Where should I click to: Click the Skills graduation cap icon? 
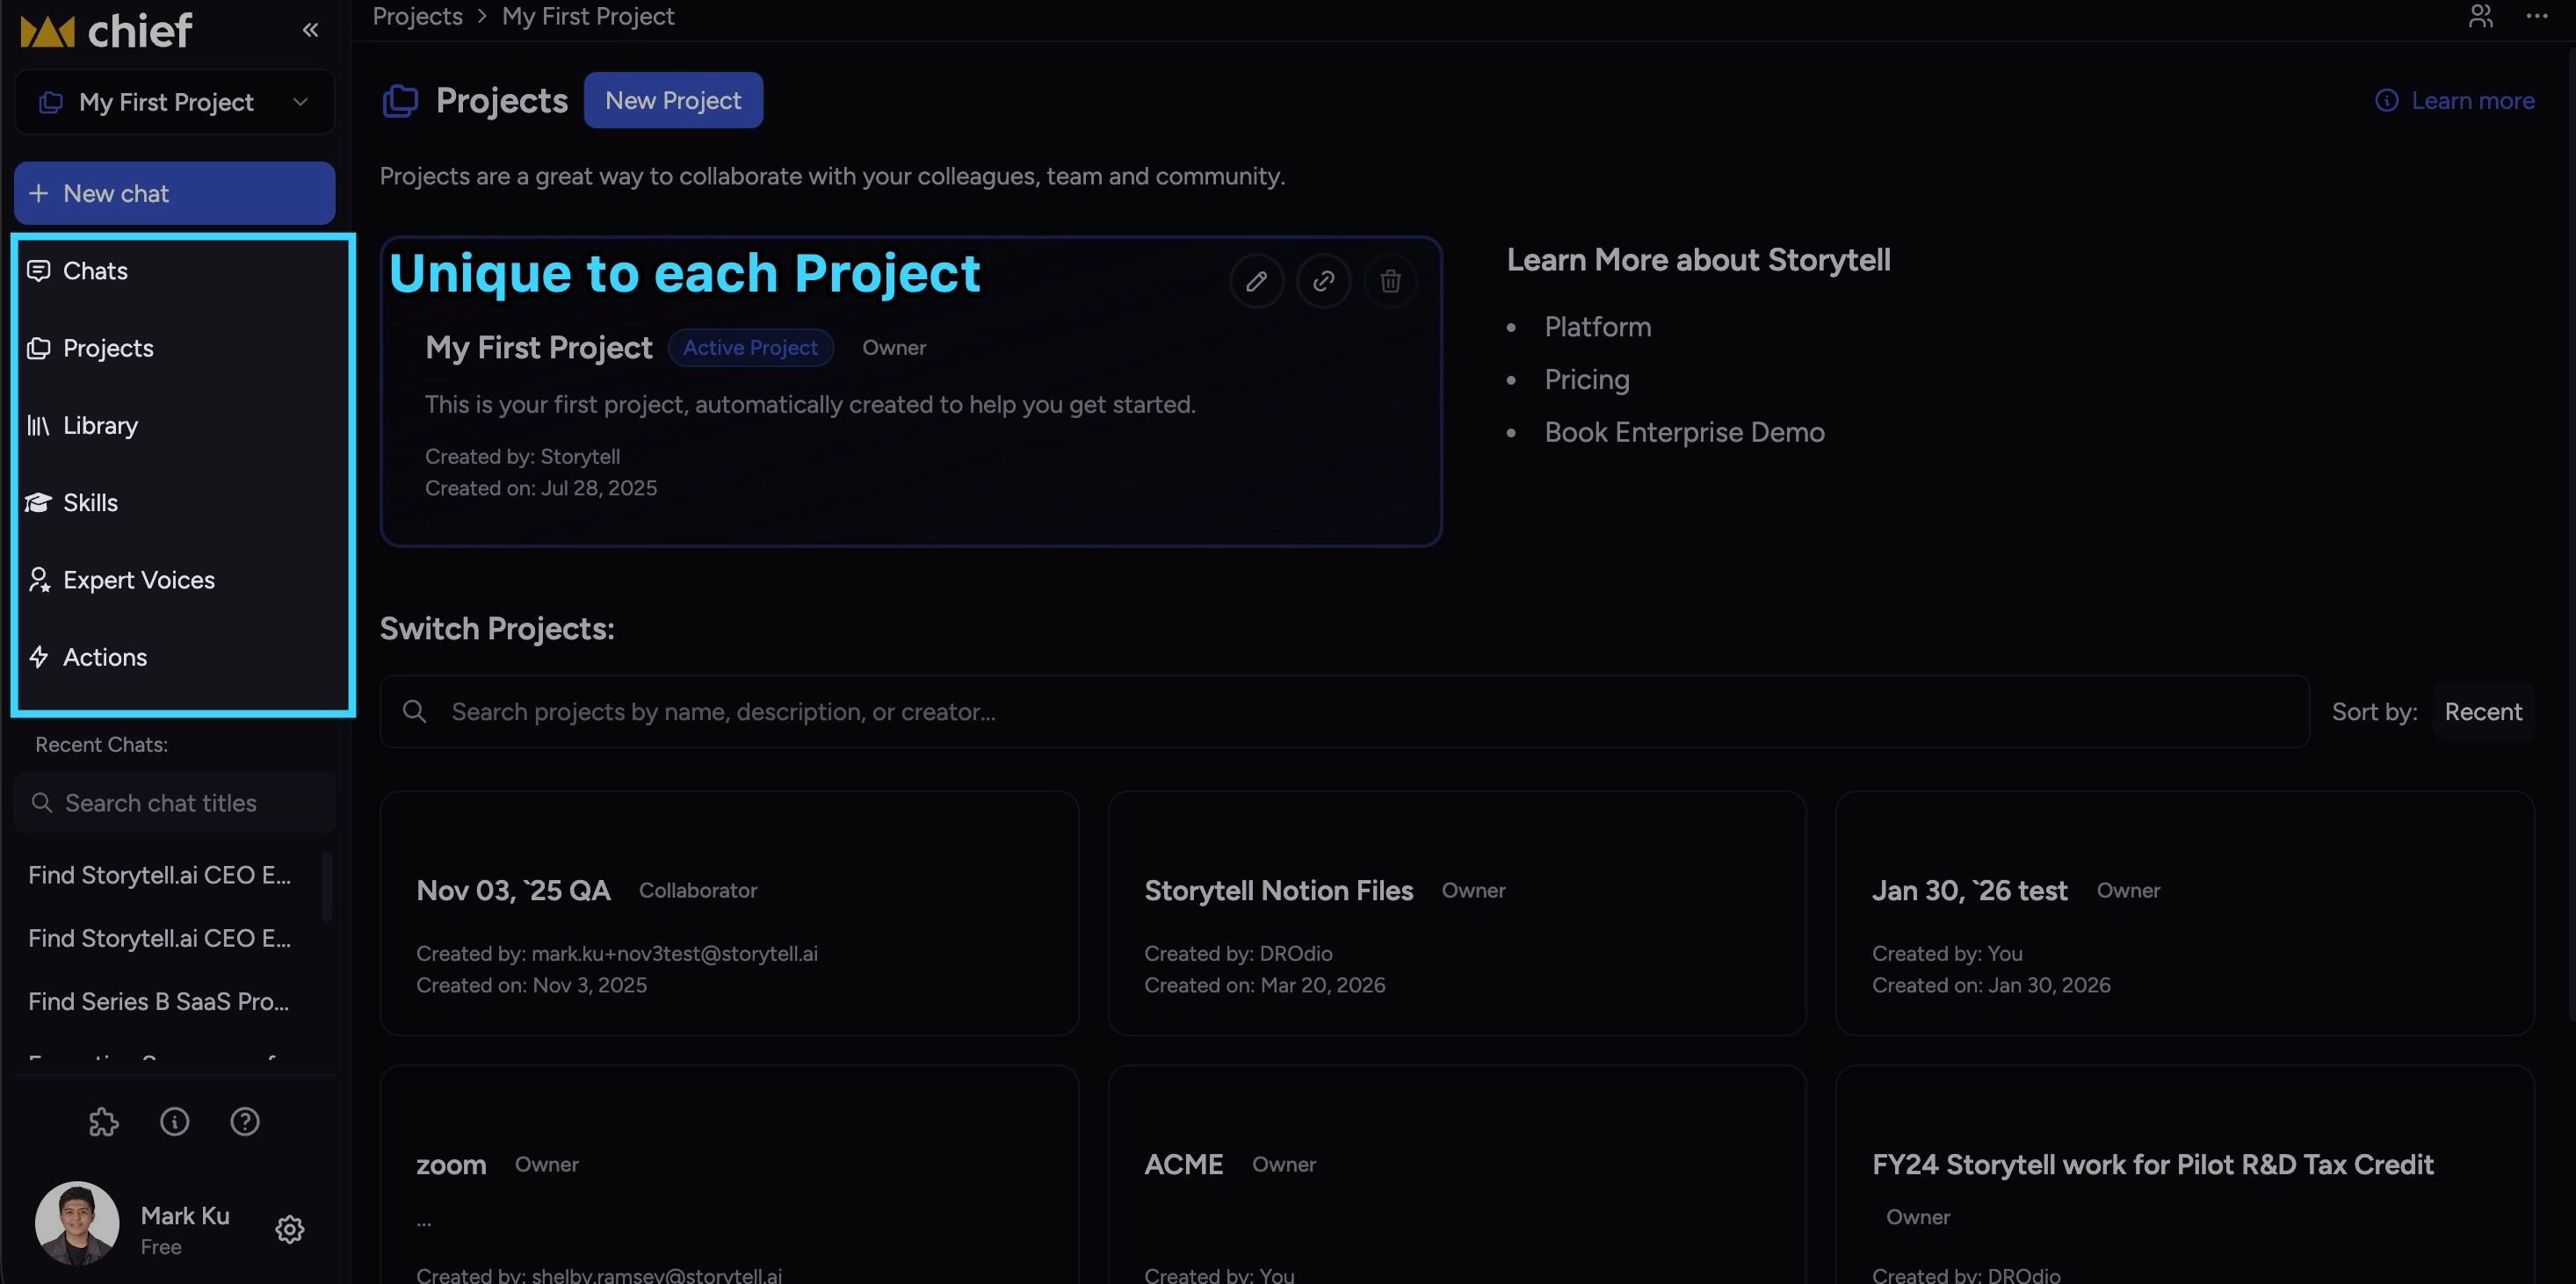click(39, 502)
